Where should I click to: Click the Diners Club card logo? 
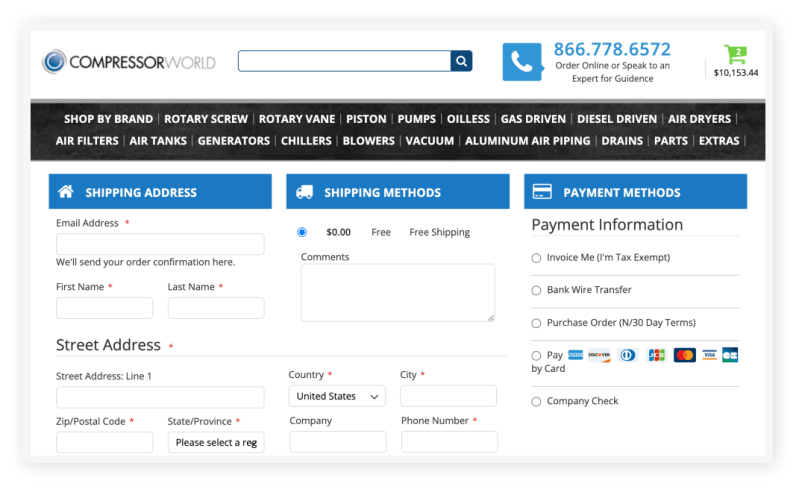tap(628, 355)
